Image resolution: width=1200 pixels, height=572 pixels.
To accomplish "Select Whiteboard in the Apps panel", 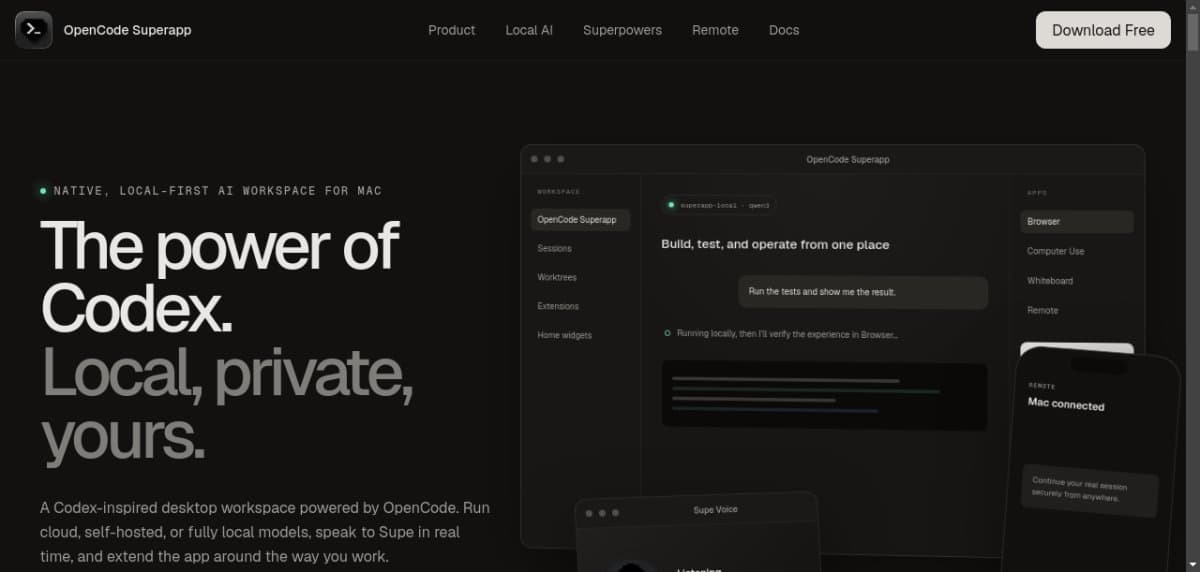I will point(1050,281).
